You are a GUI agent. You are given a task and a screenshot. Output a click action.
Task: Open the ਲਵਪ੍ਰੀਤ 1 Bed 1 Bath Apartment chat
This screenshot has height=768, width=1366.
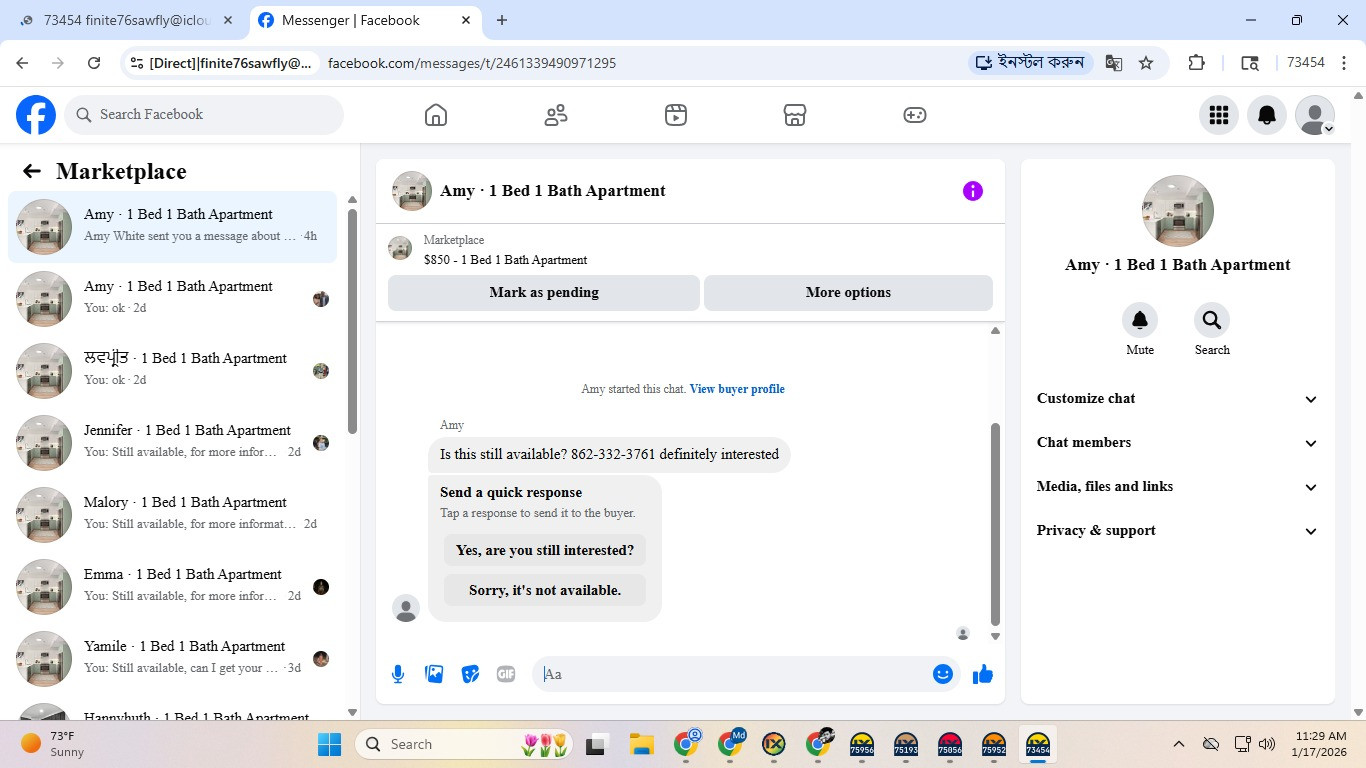(172, 371)
